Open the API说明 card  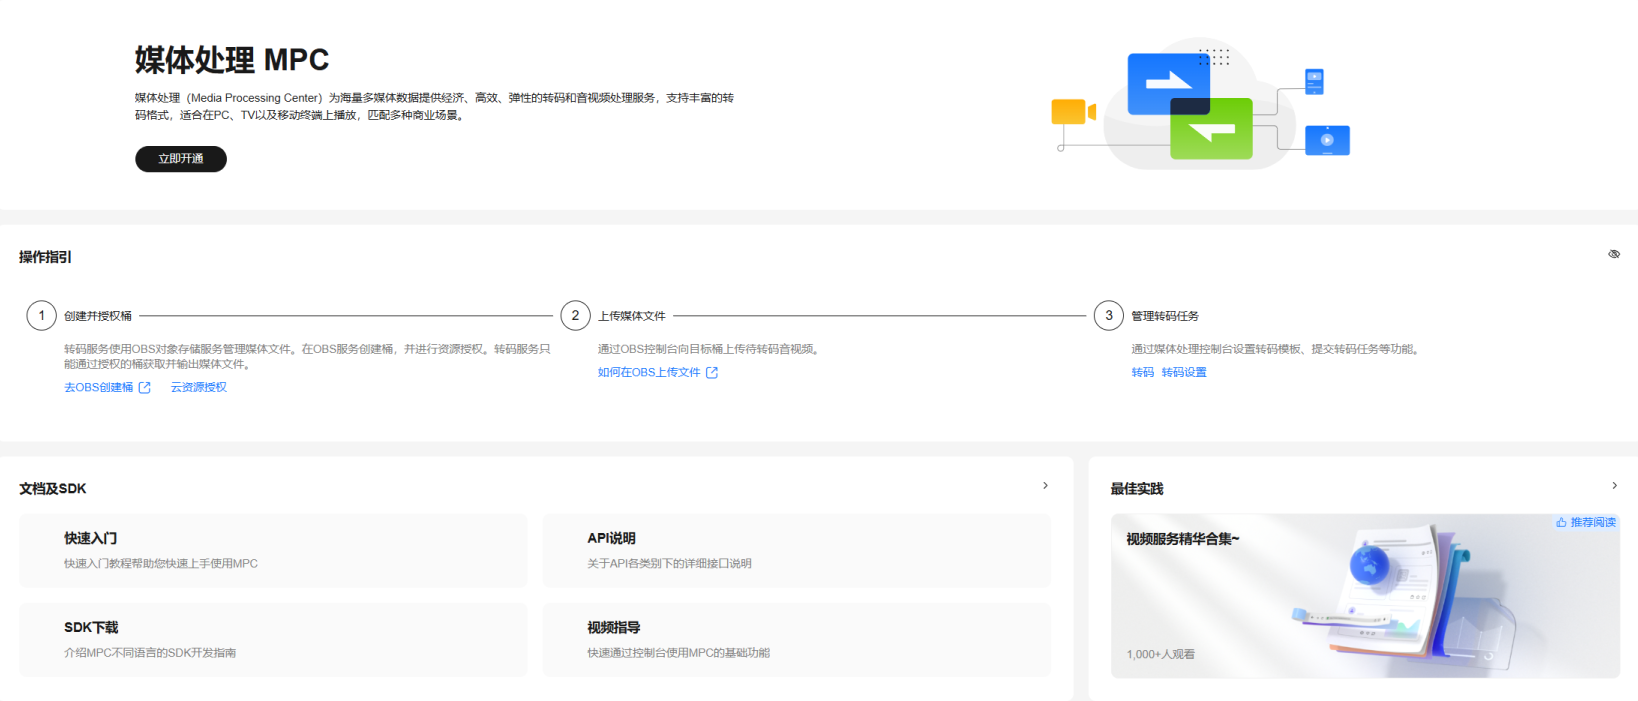pos(796,551)
